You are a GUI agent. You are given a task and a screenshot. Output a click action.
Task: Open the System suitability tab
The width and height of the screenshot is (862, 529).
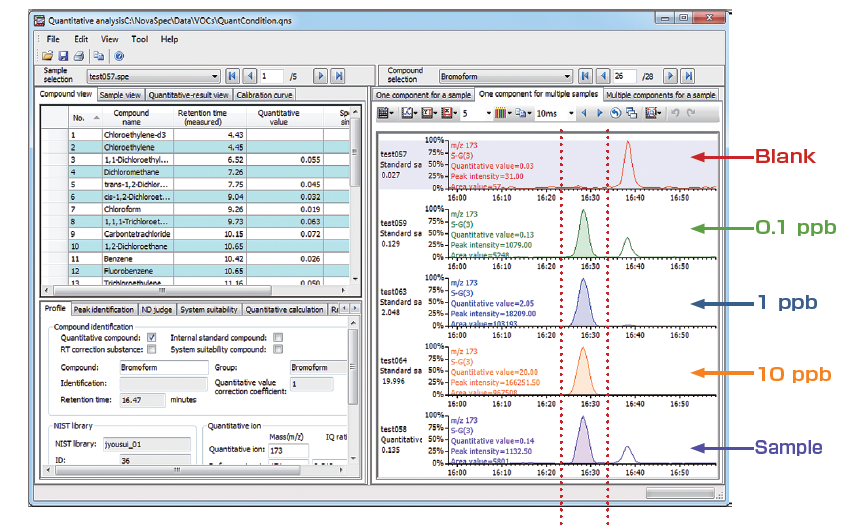click(x=209, y=310)
